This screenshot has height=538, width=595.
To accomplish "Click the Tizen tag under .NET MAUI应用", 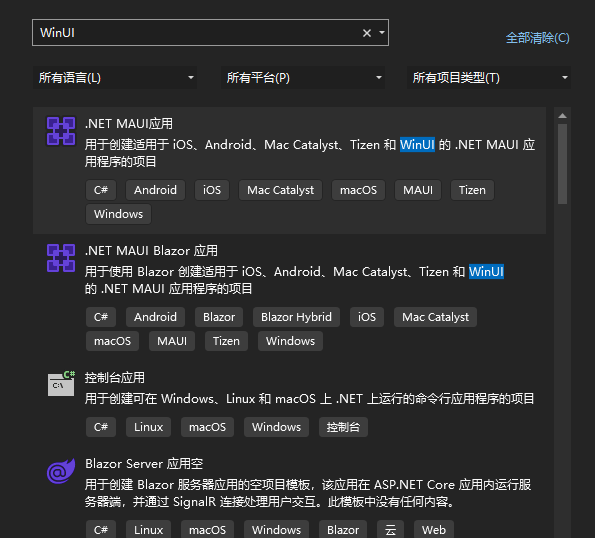I will (472, 190).
